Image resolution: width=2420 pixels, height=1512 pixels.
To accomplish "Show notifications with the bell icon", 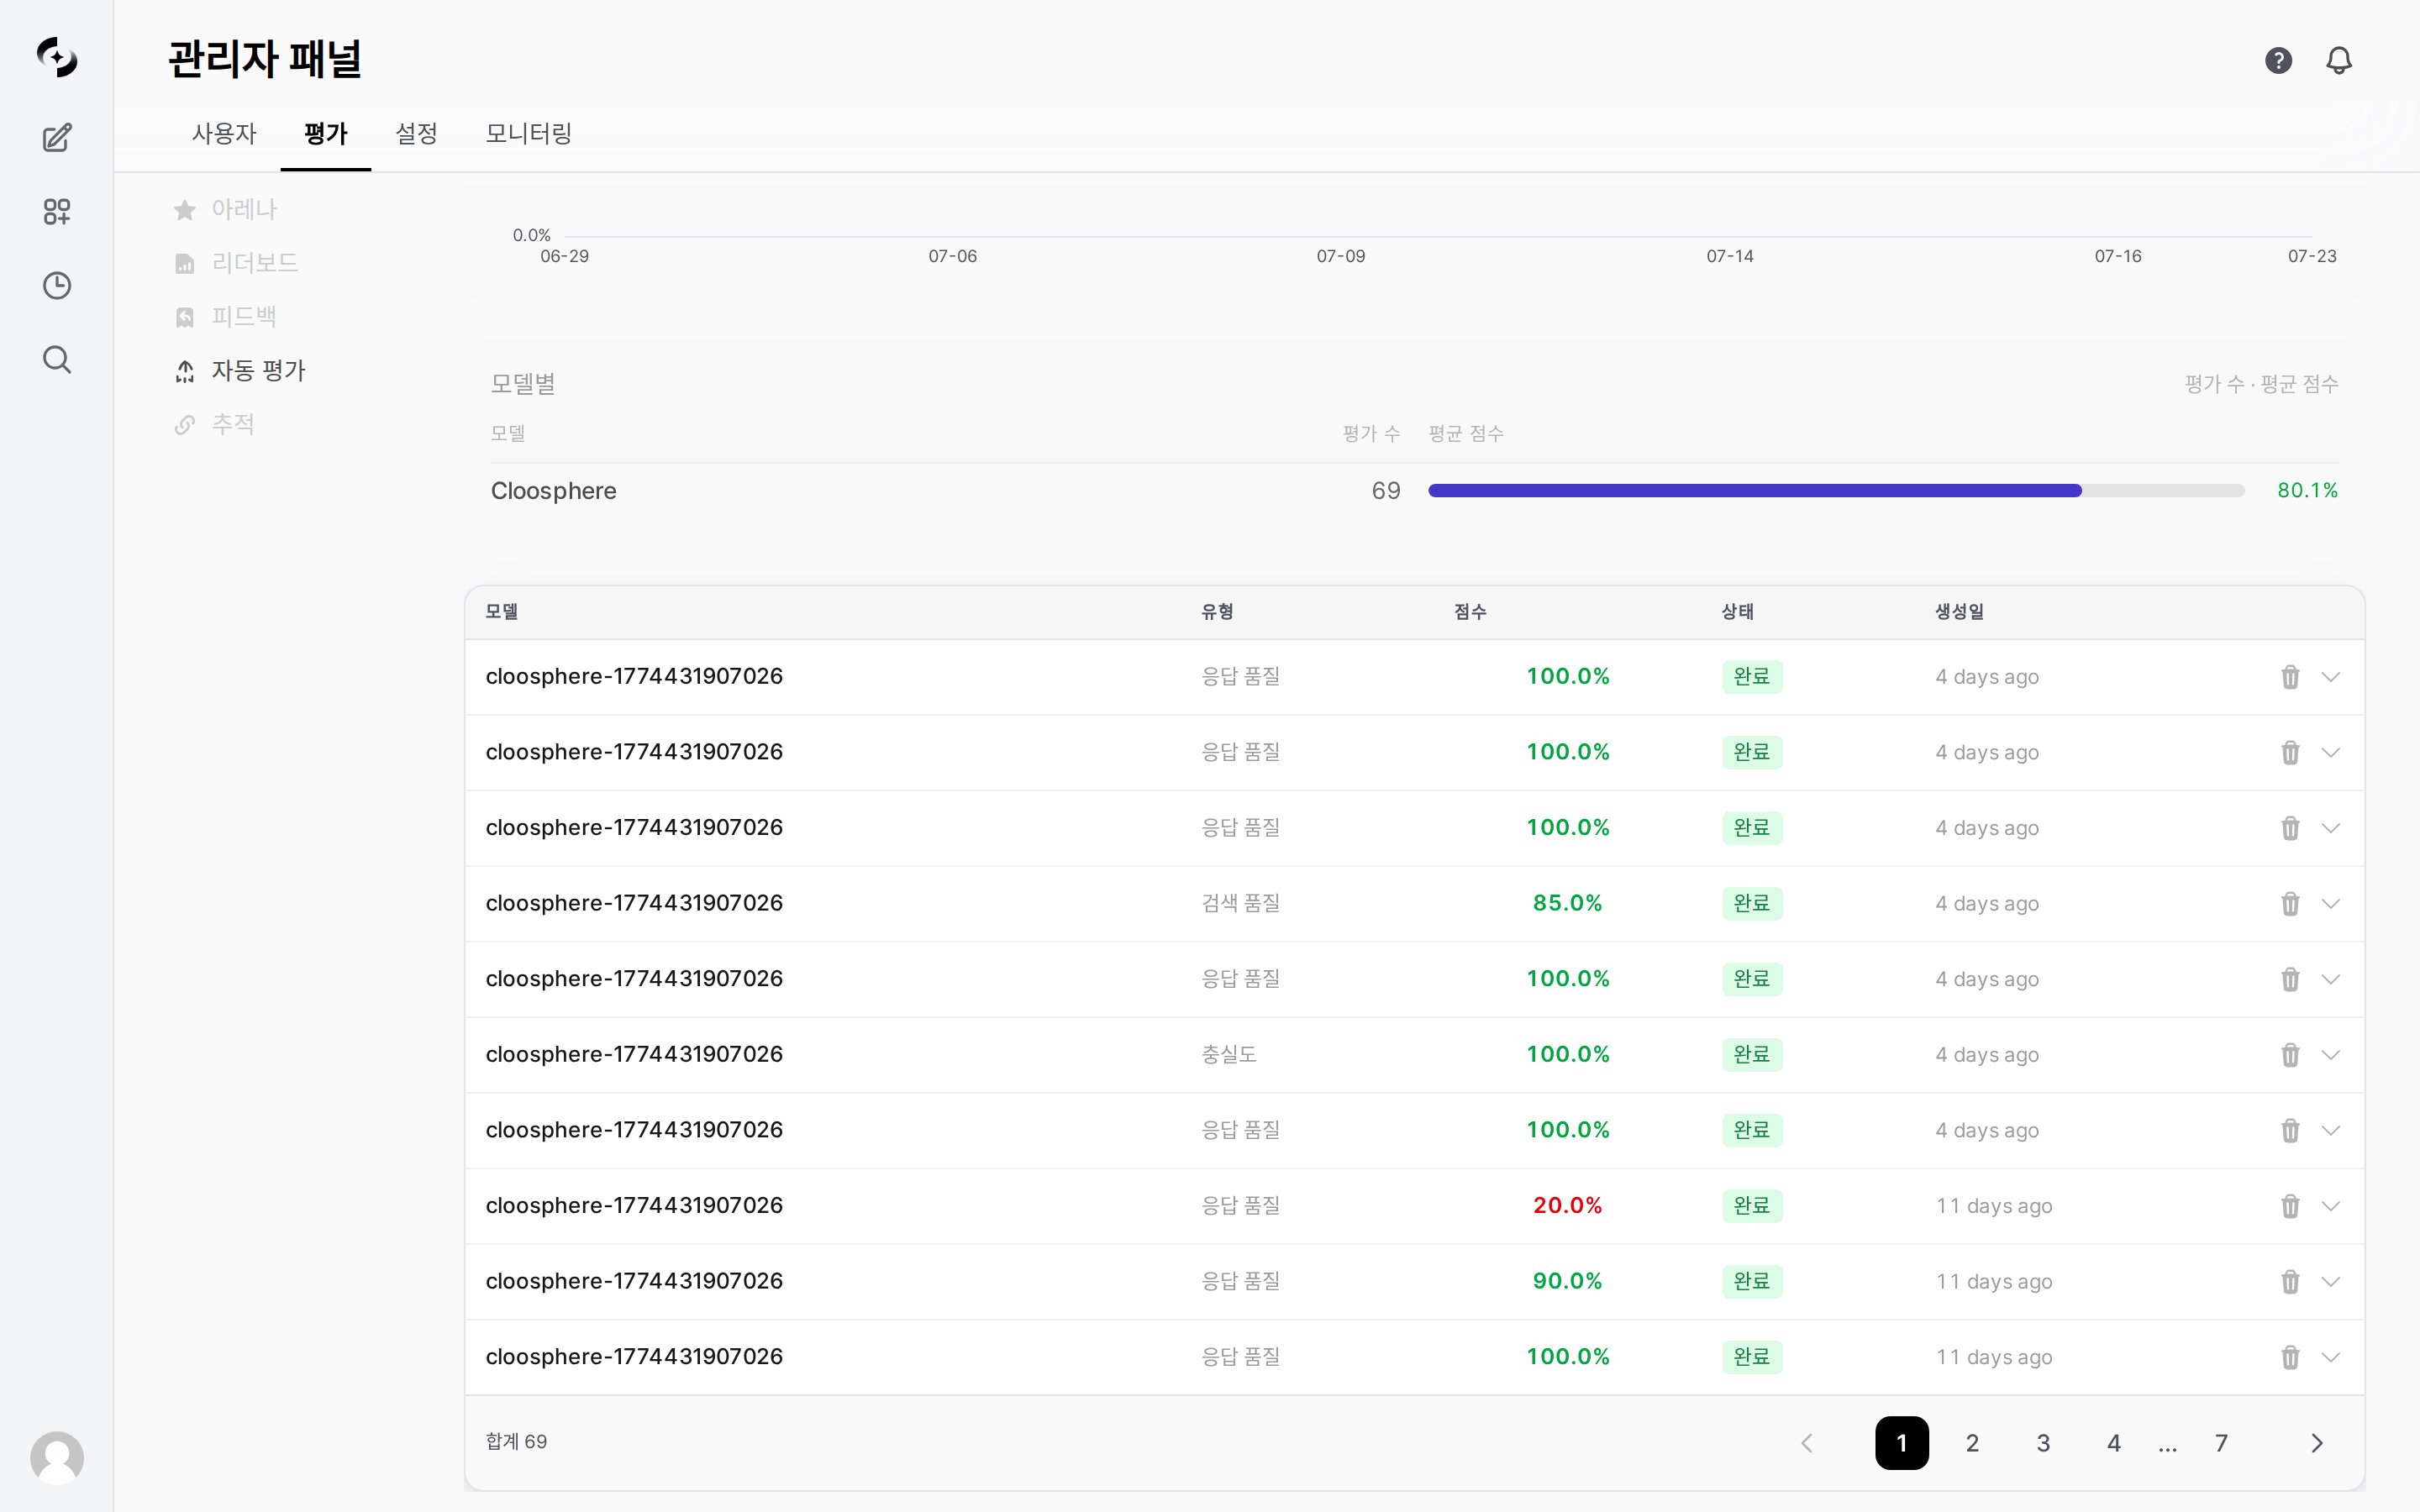I will click(2339, 60).
